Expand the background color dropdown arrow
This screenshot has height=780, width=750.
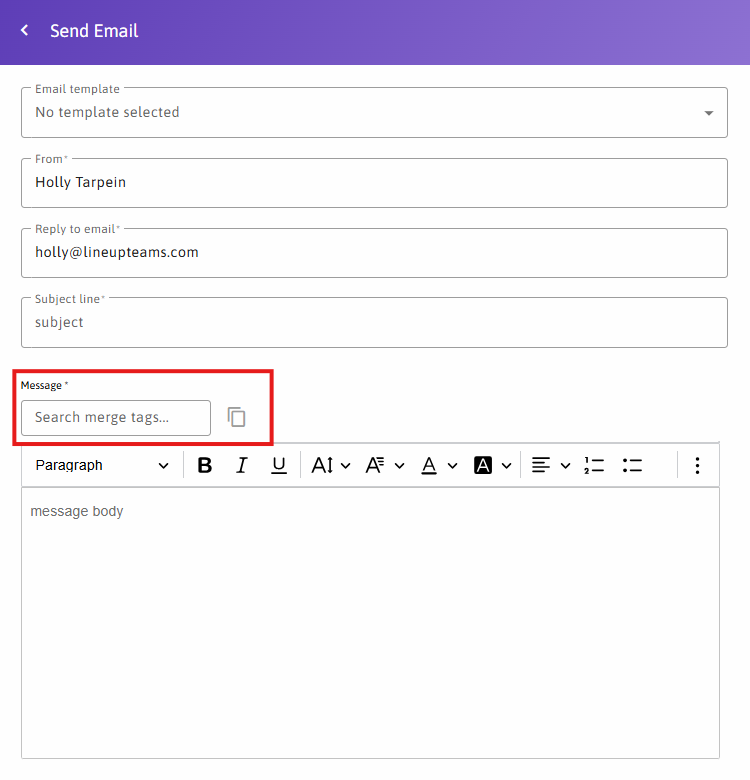click(506, 466)
